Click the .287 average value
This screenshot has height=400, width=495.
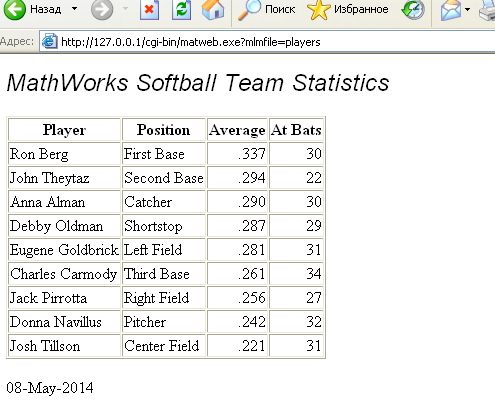252,226
